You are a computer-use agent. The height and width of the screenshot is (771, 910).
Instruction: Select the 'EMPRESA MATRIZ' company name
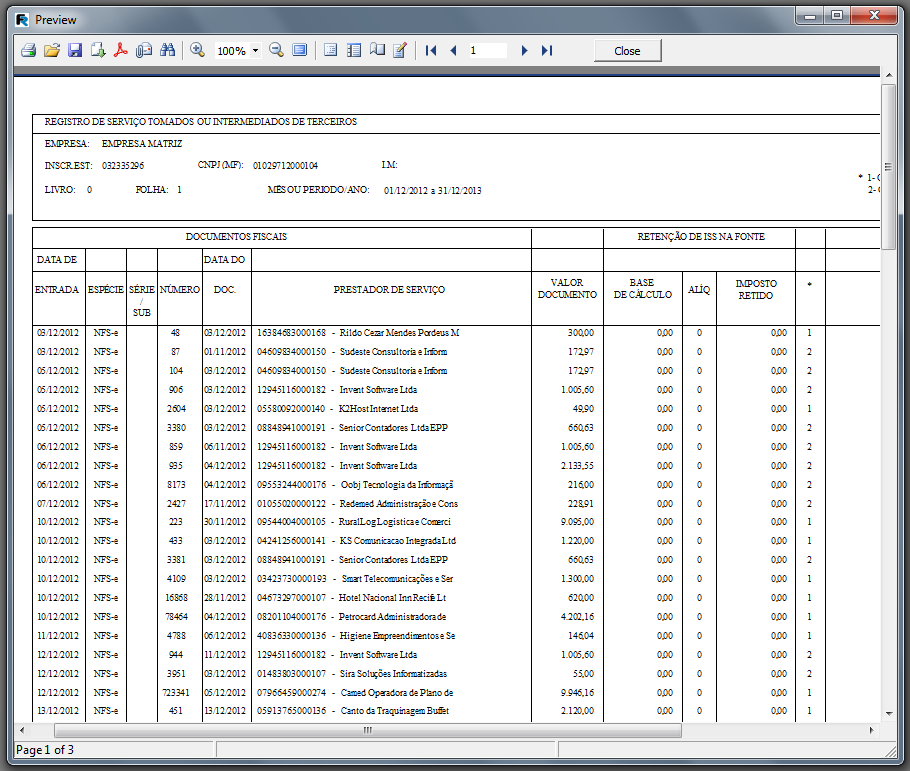click(142, 143)
